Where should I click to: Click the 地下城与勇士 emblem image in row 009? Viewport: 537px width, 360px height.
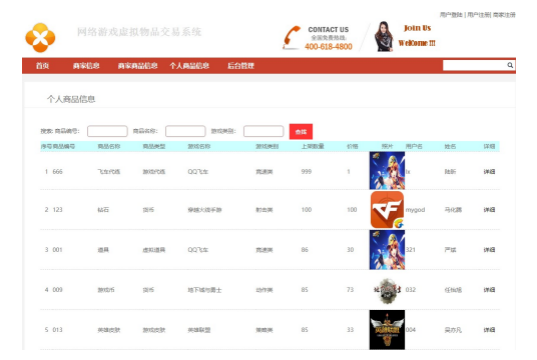point(387,291)
